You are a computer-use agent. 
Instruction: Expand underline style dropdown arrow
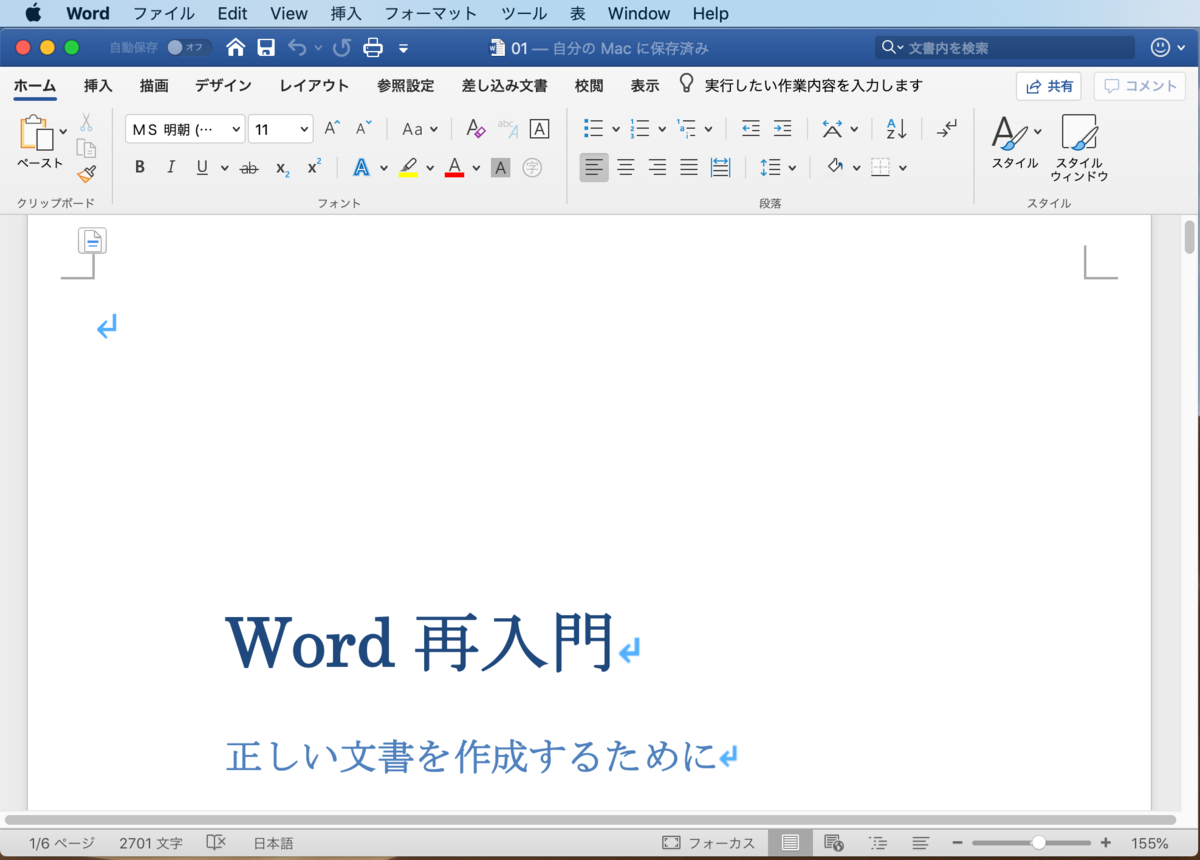224,168
